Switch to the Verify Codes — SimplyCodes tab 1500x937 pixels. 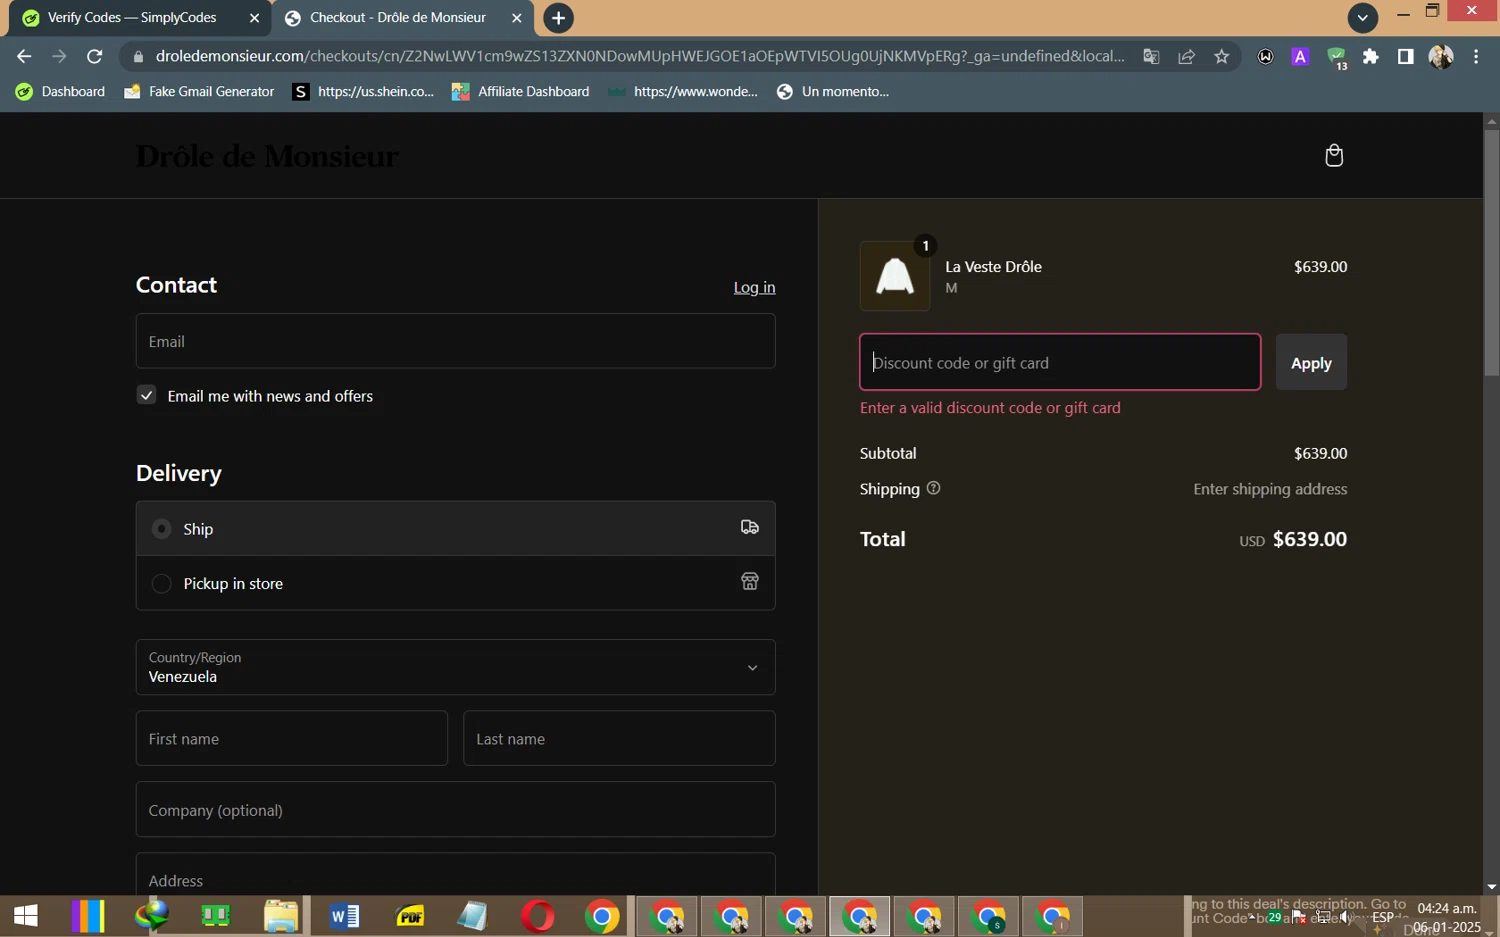(133, 18)
